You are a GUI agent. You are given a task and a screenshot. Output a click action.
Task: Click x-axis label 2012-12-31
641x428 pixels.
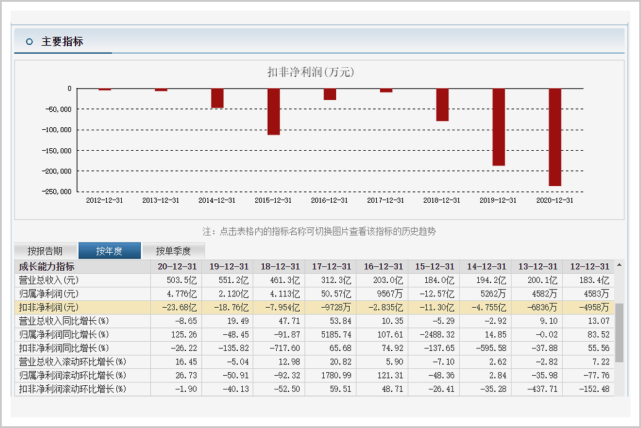(x=104, y=200)
